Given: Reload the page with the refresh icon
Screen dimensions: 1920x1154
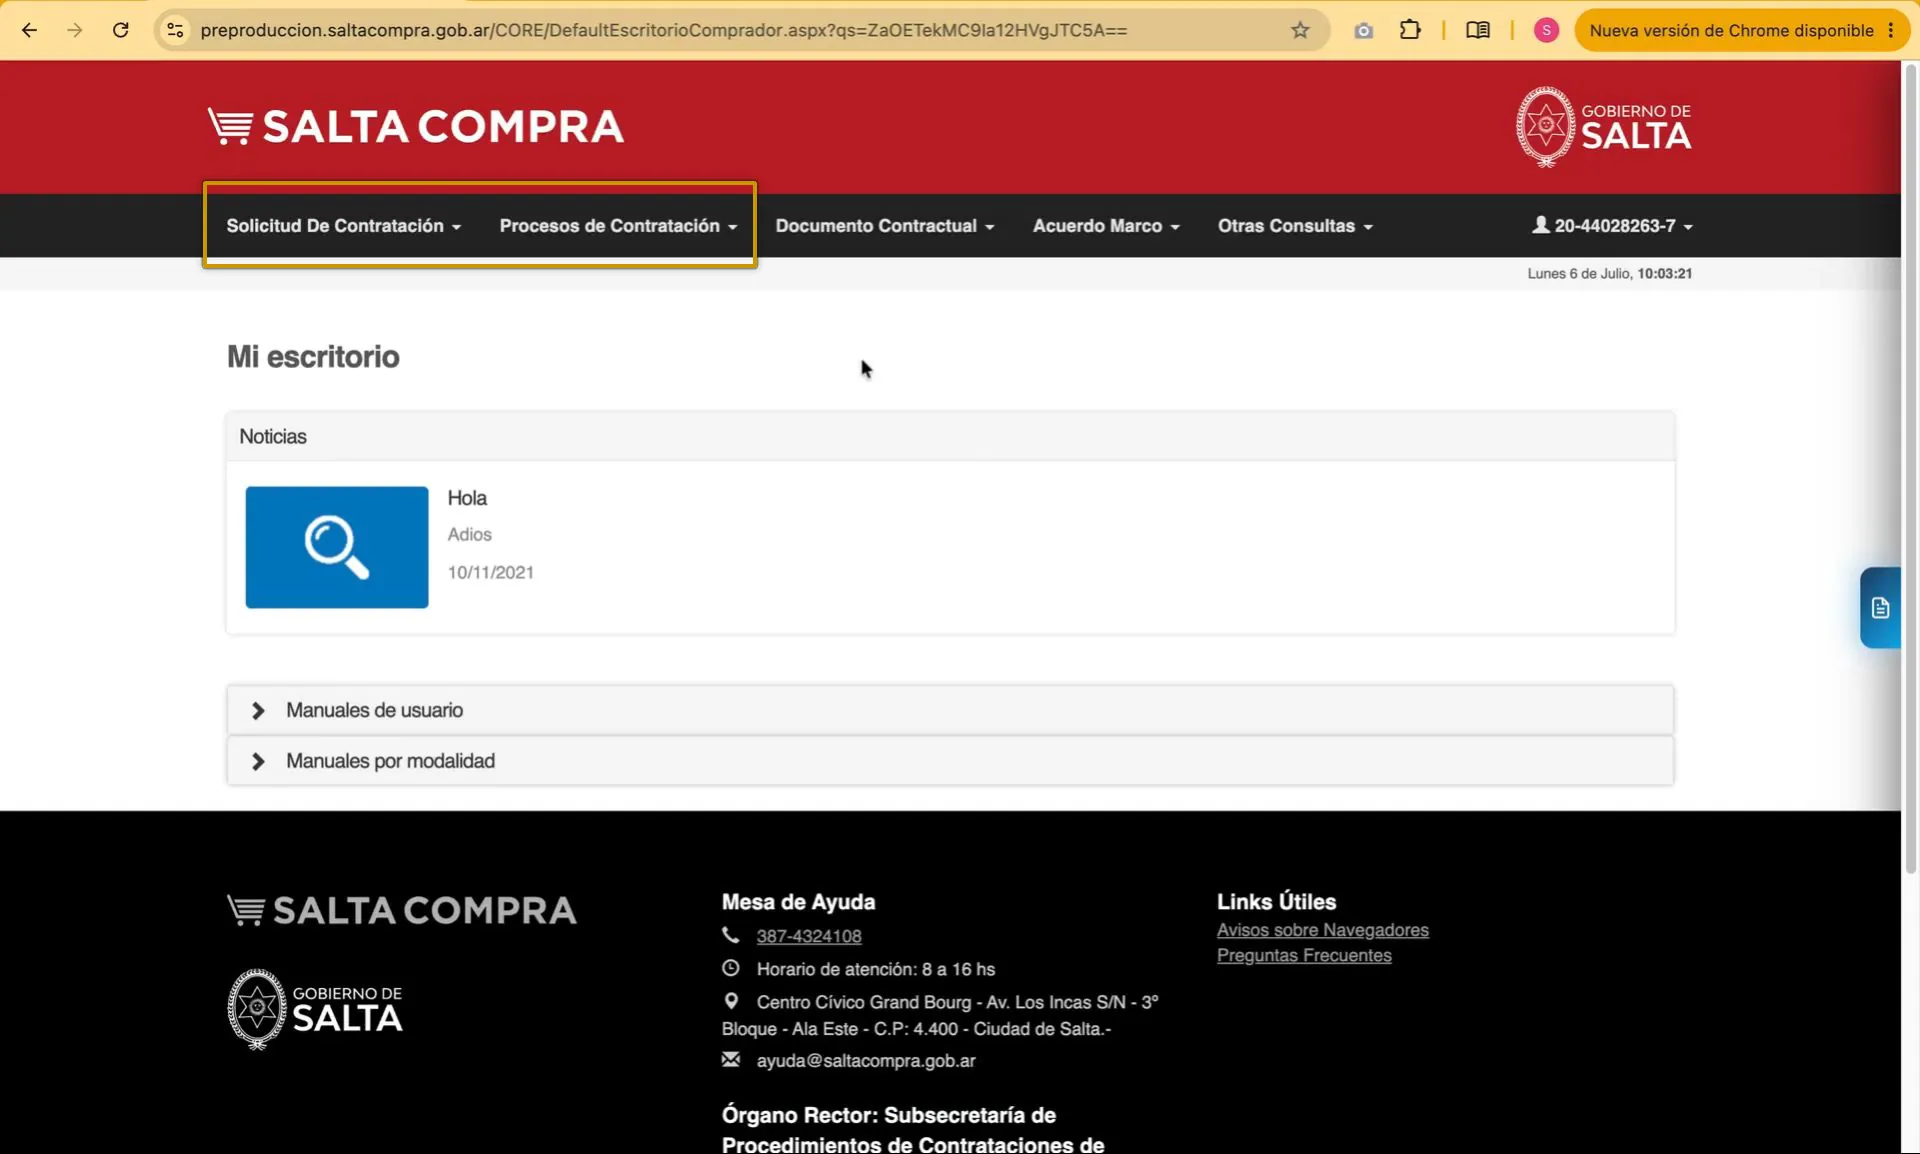Looking at the screenshot, I should tap(121, 30).
